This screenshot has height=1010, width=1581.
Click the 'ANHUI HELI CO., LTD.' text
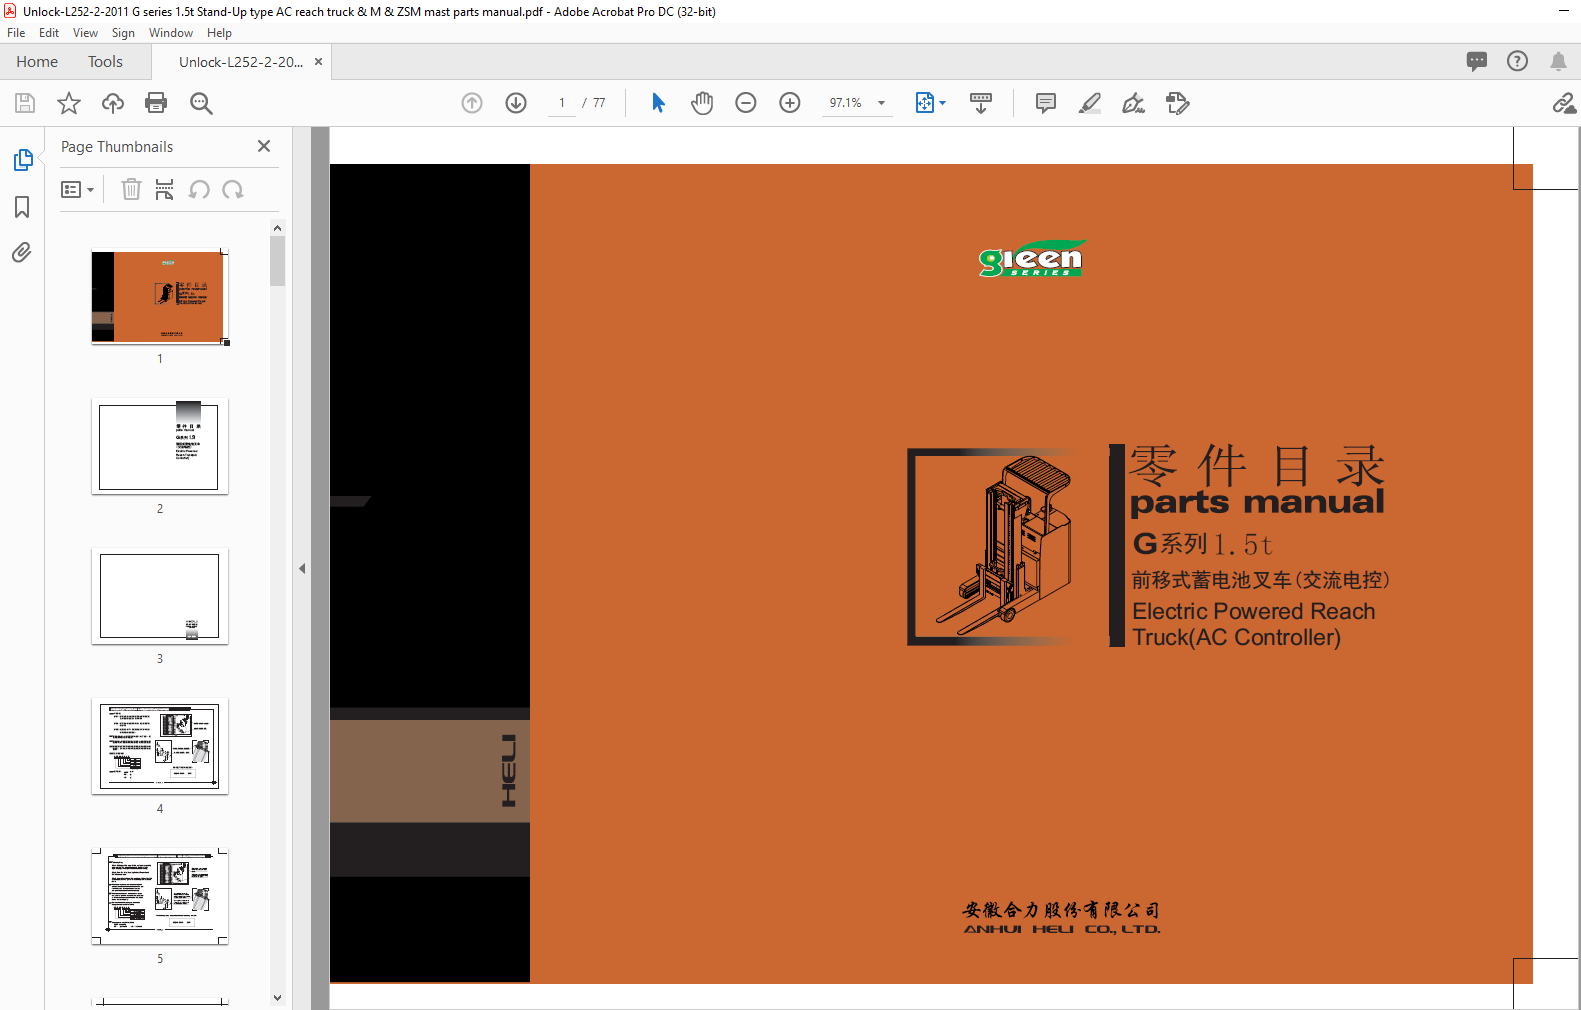1062,930
